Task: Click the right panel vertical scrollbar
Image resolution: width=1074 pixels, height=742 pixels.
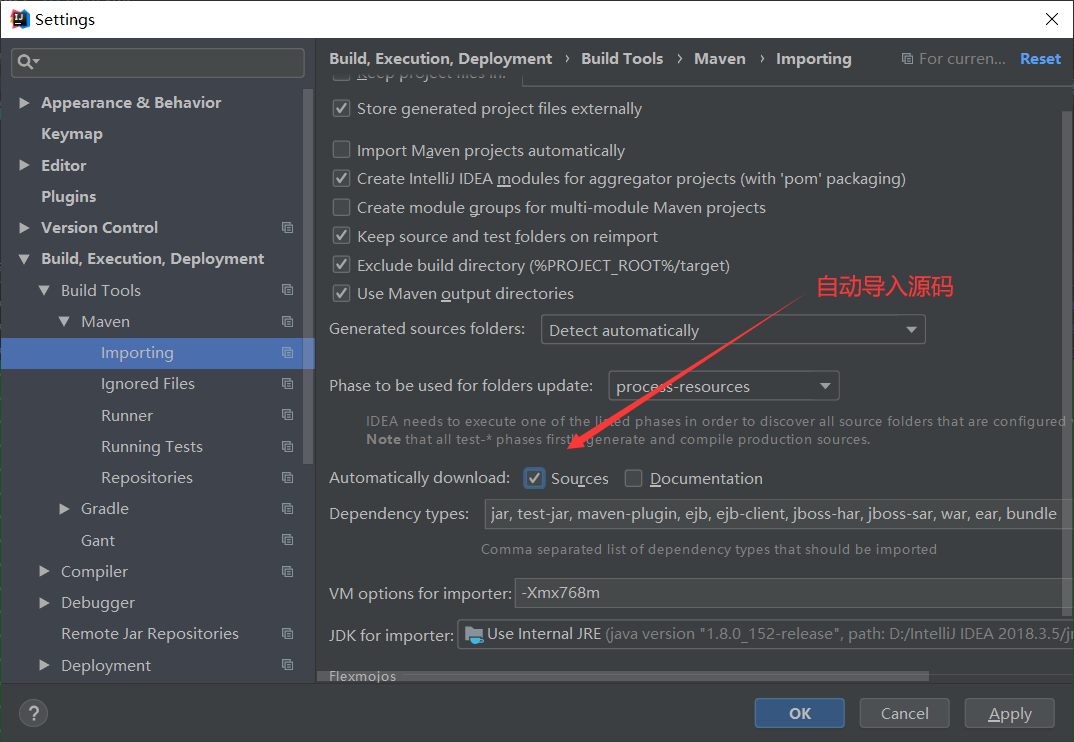Action: click(x=1066, y=363)
